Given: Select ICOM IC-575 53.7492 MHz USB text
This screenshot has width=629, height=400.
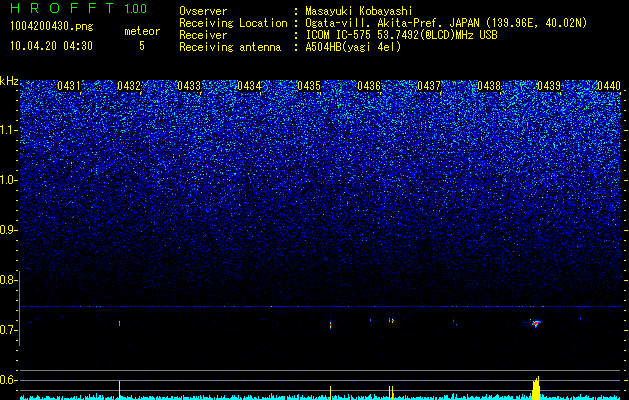Looking at the screenshot, I should (402, 35).
